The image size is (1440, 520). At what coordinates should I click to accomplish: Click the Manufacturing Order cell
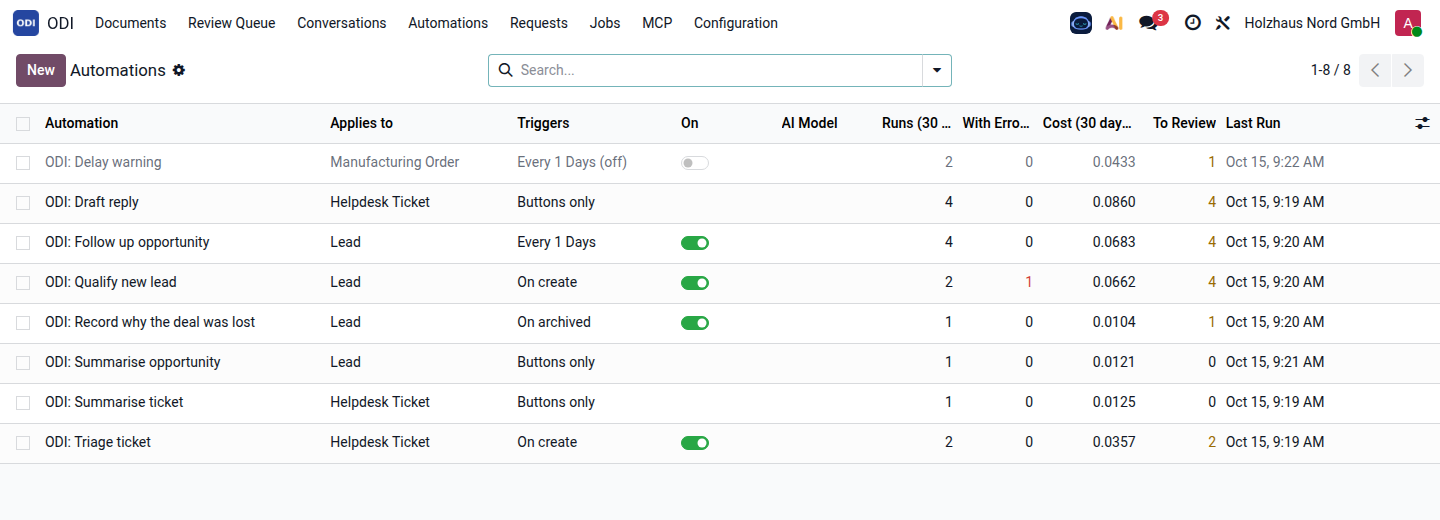click(395, 162)
